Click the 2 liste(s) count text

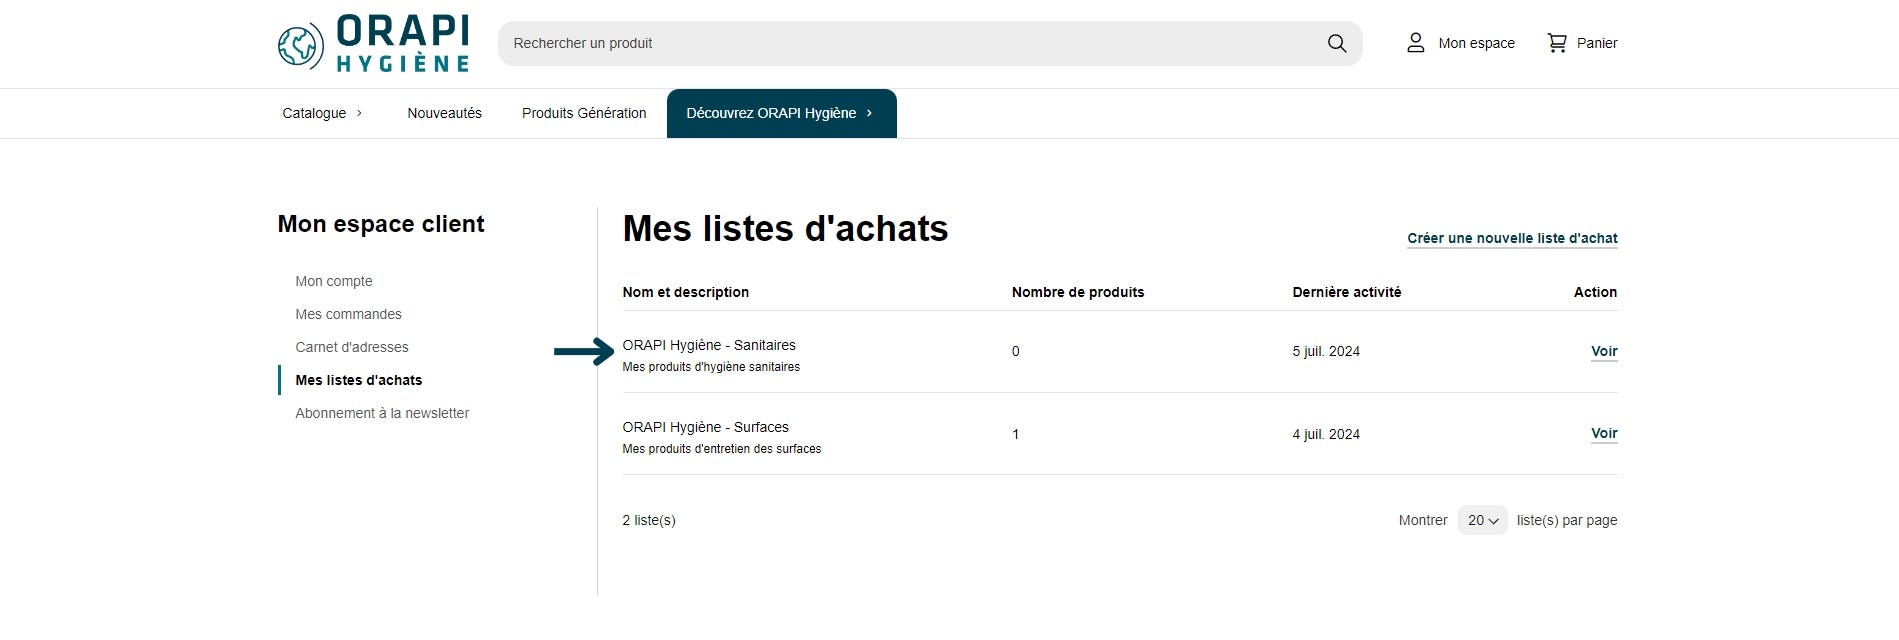(649, 520)
